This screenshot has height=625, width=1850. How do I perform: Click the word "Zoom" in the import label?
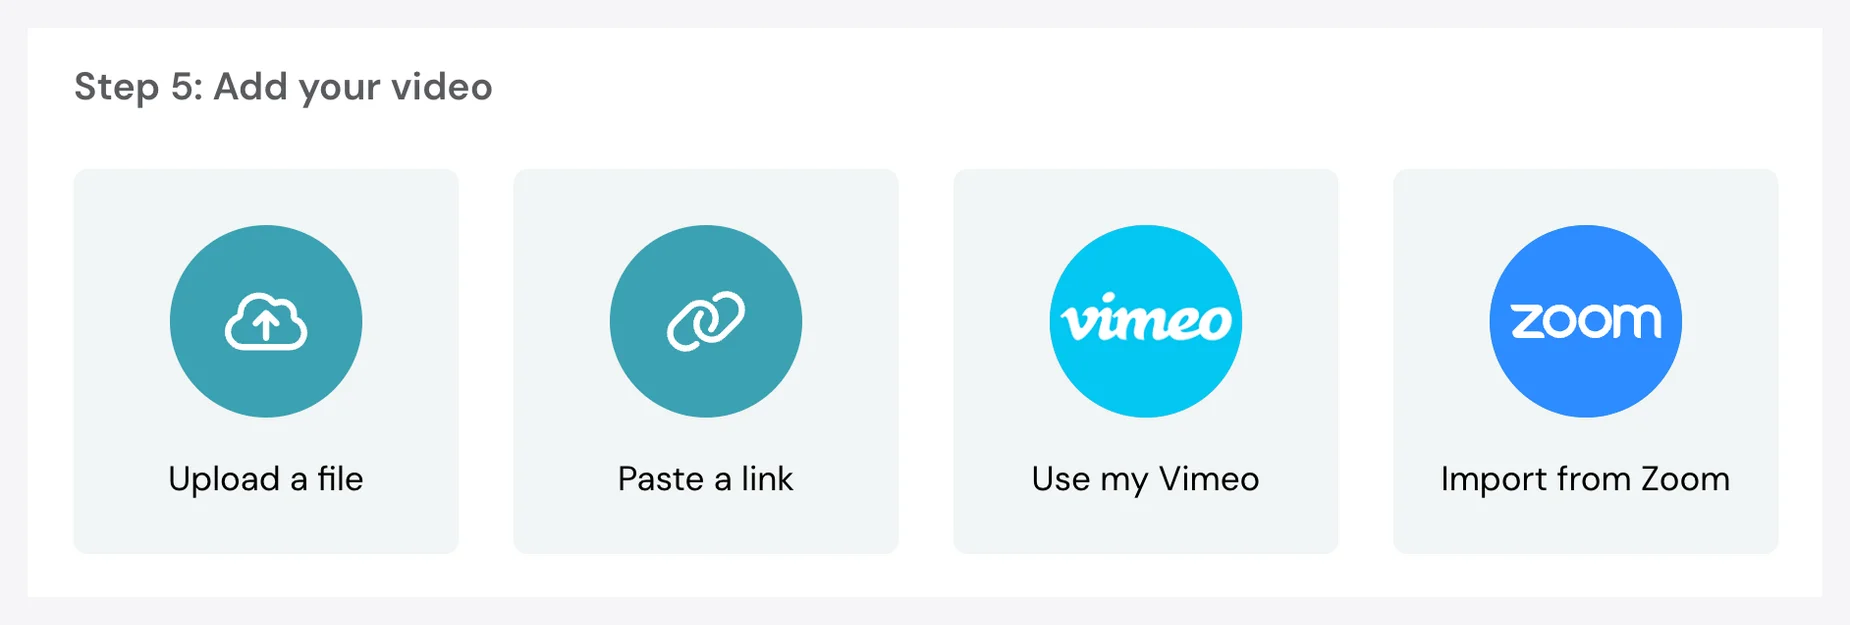click(x=1685, y=479)
